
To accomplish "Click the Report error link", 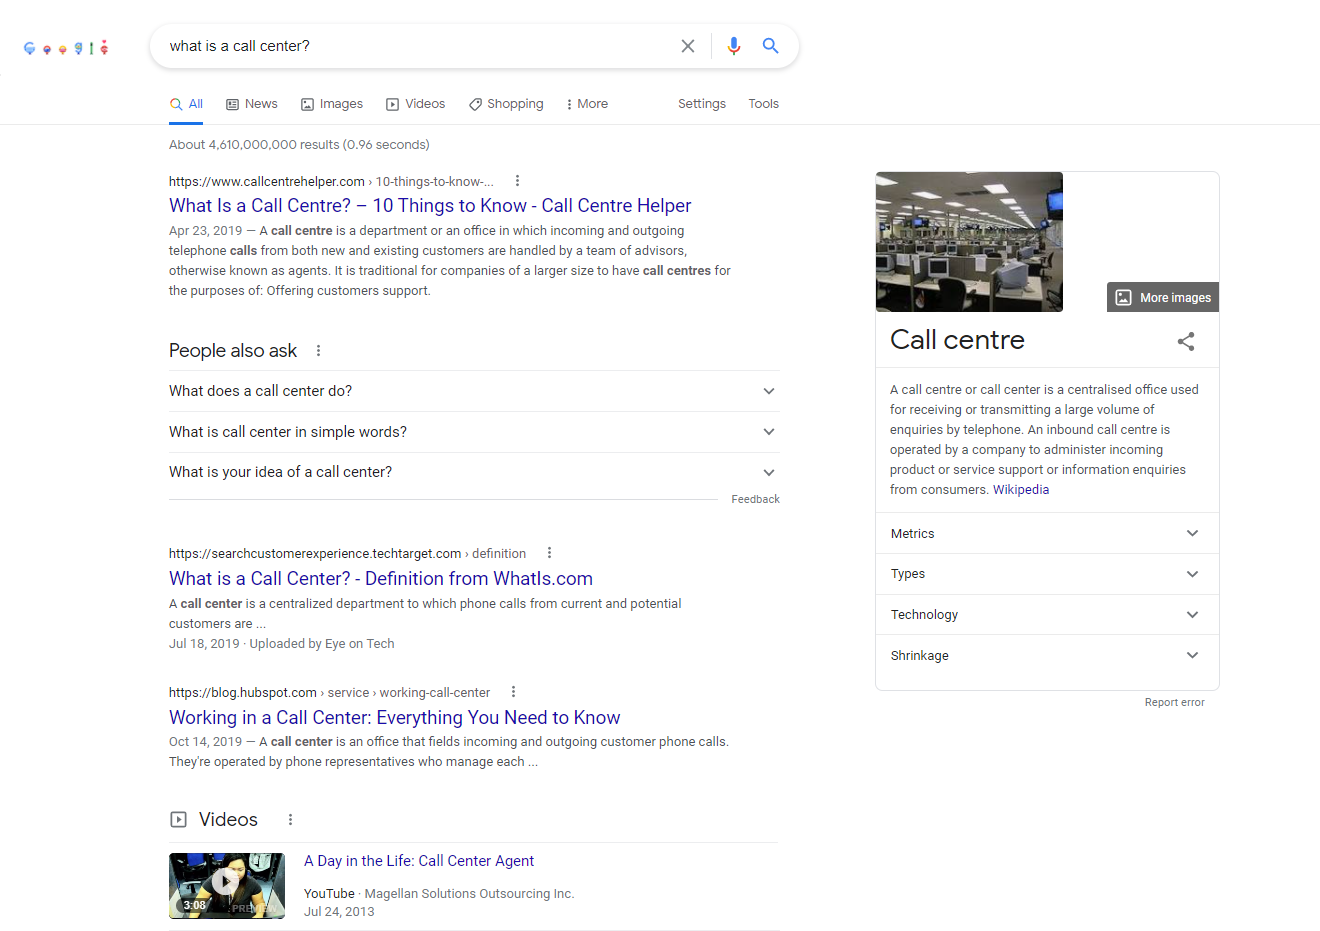I will click(x=1174, y=701).
